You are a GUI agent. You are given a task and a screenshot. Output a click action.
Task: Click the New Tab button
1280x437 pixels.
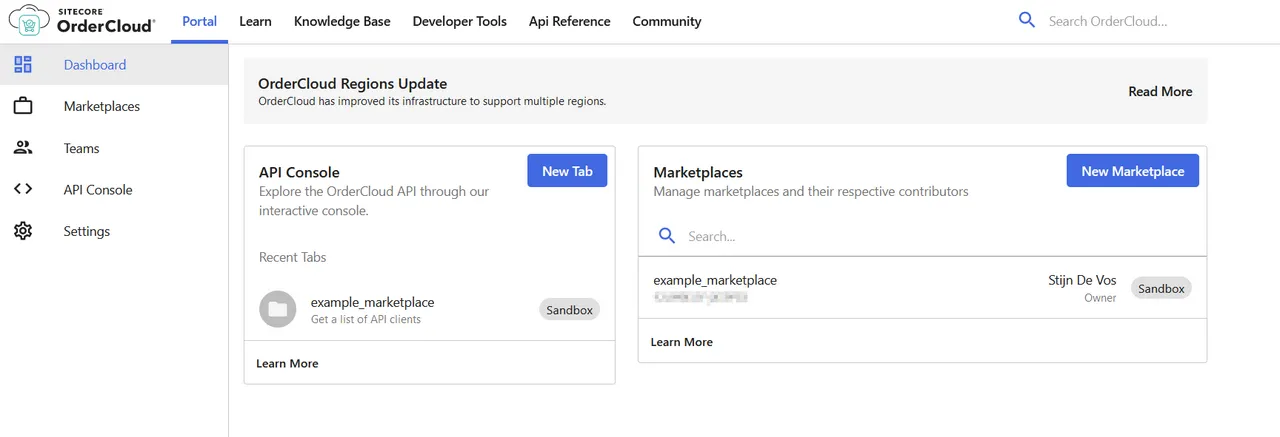pos(567,171)
